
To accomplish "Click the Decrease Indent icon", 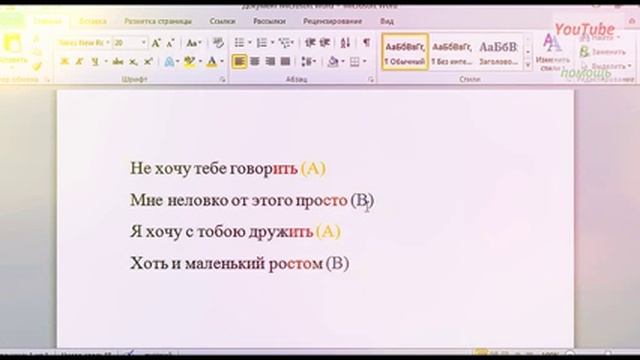I will [x=311, y=42].
